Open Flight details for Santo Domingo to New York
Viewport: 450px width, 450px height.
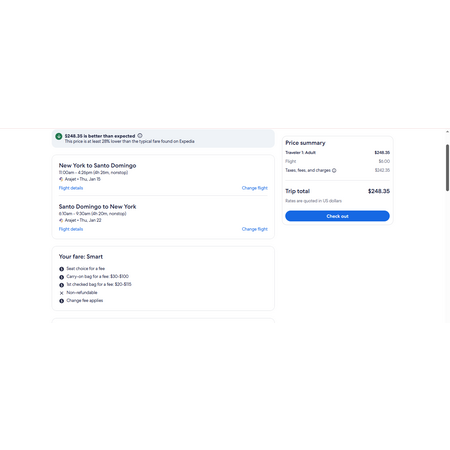[71, 229]
